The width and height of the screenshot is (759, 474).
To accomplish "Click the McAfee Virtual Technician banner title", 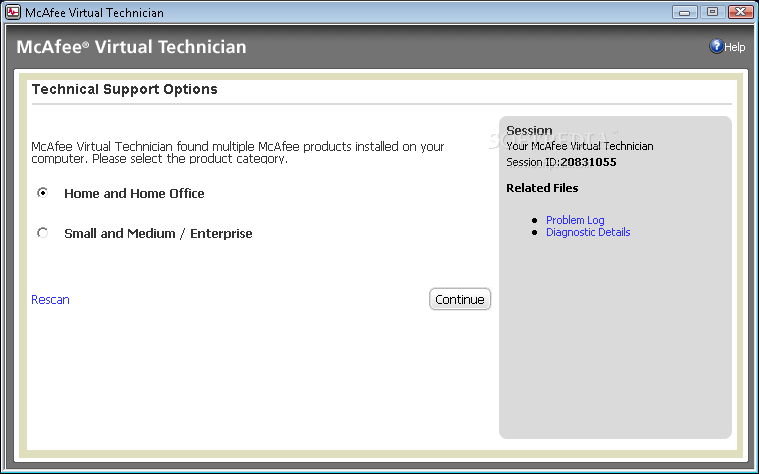I will coord(131,47).
